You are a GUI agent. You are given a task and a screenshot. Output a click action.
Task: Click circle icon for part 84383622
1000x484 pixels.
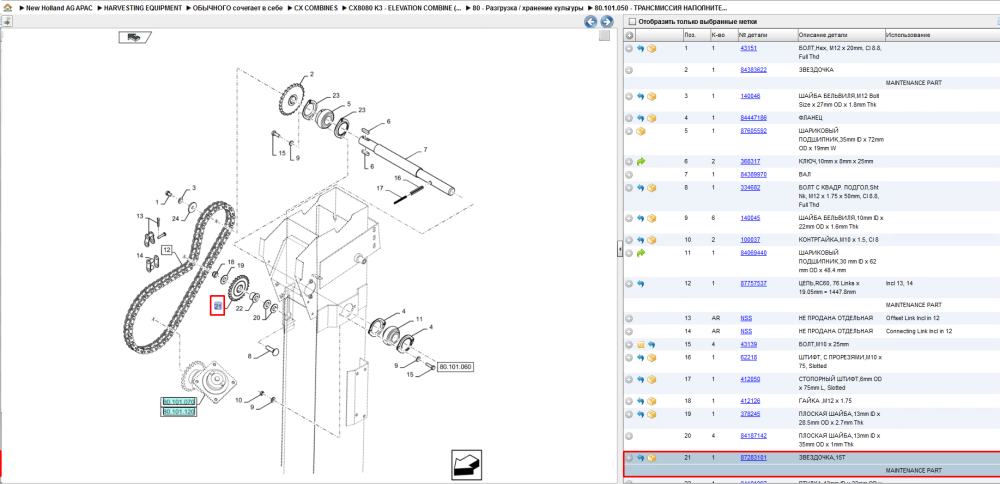[x=629, y=70]
